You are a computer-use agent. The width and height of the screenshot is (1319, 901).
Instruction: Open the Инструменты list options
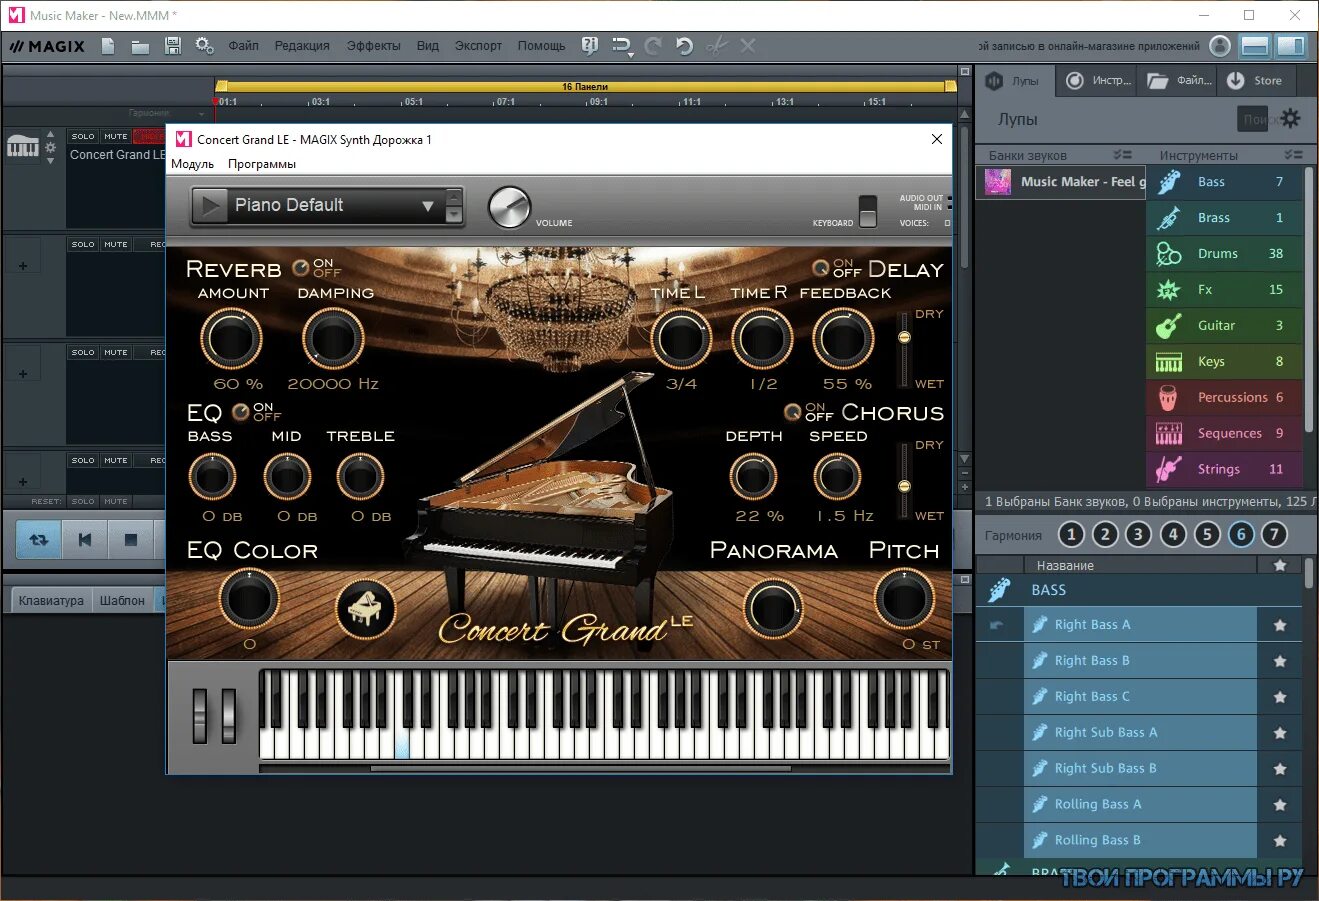pos(1293,155)
